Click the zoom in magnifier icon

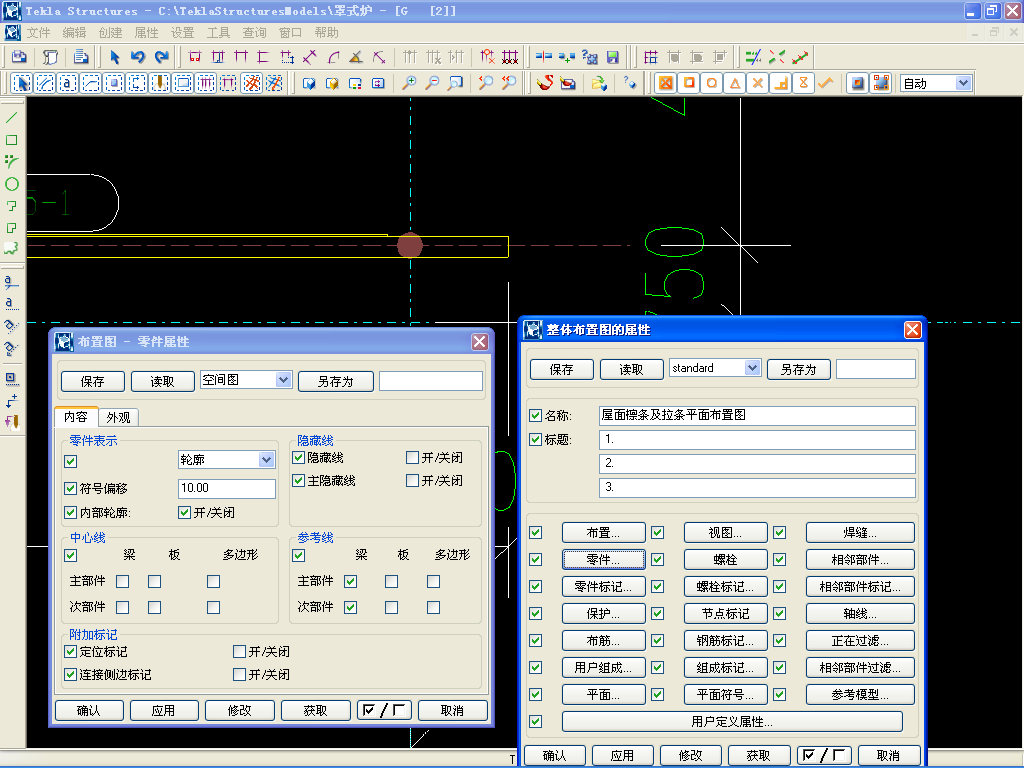(x=409, y=83)
